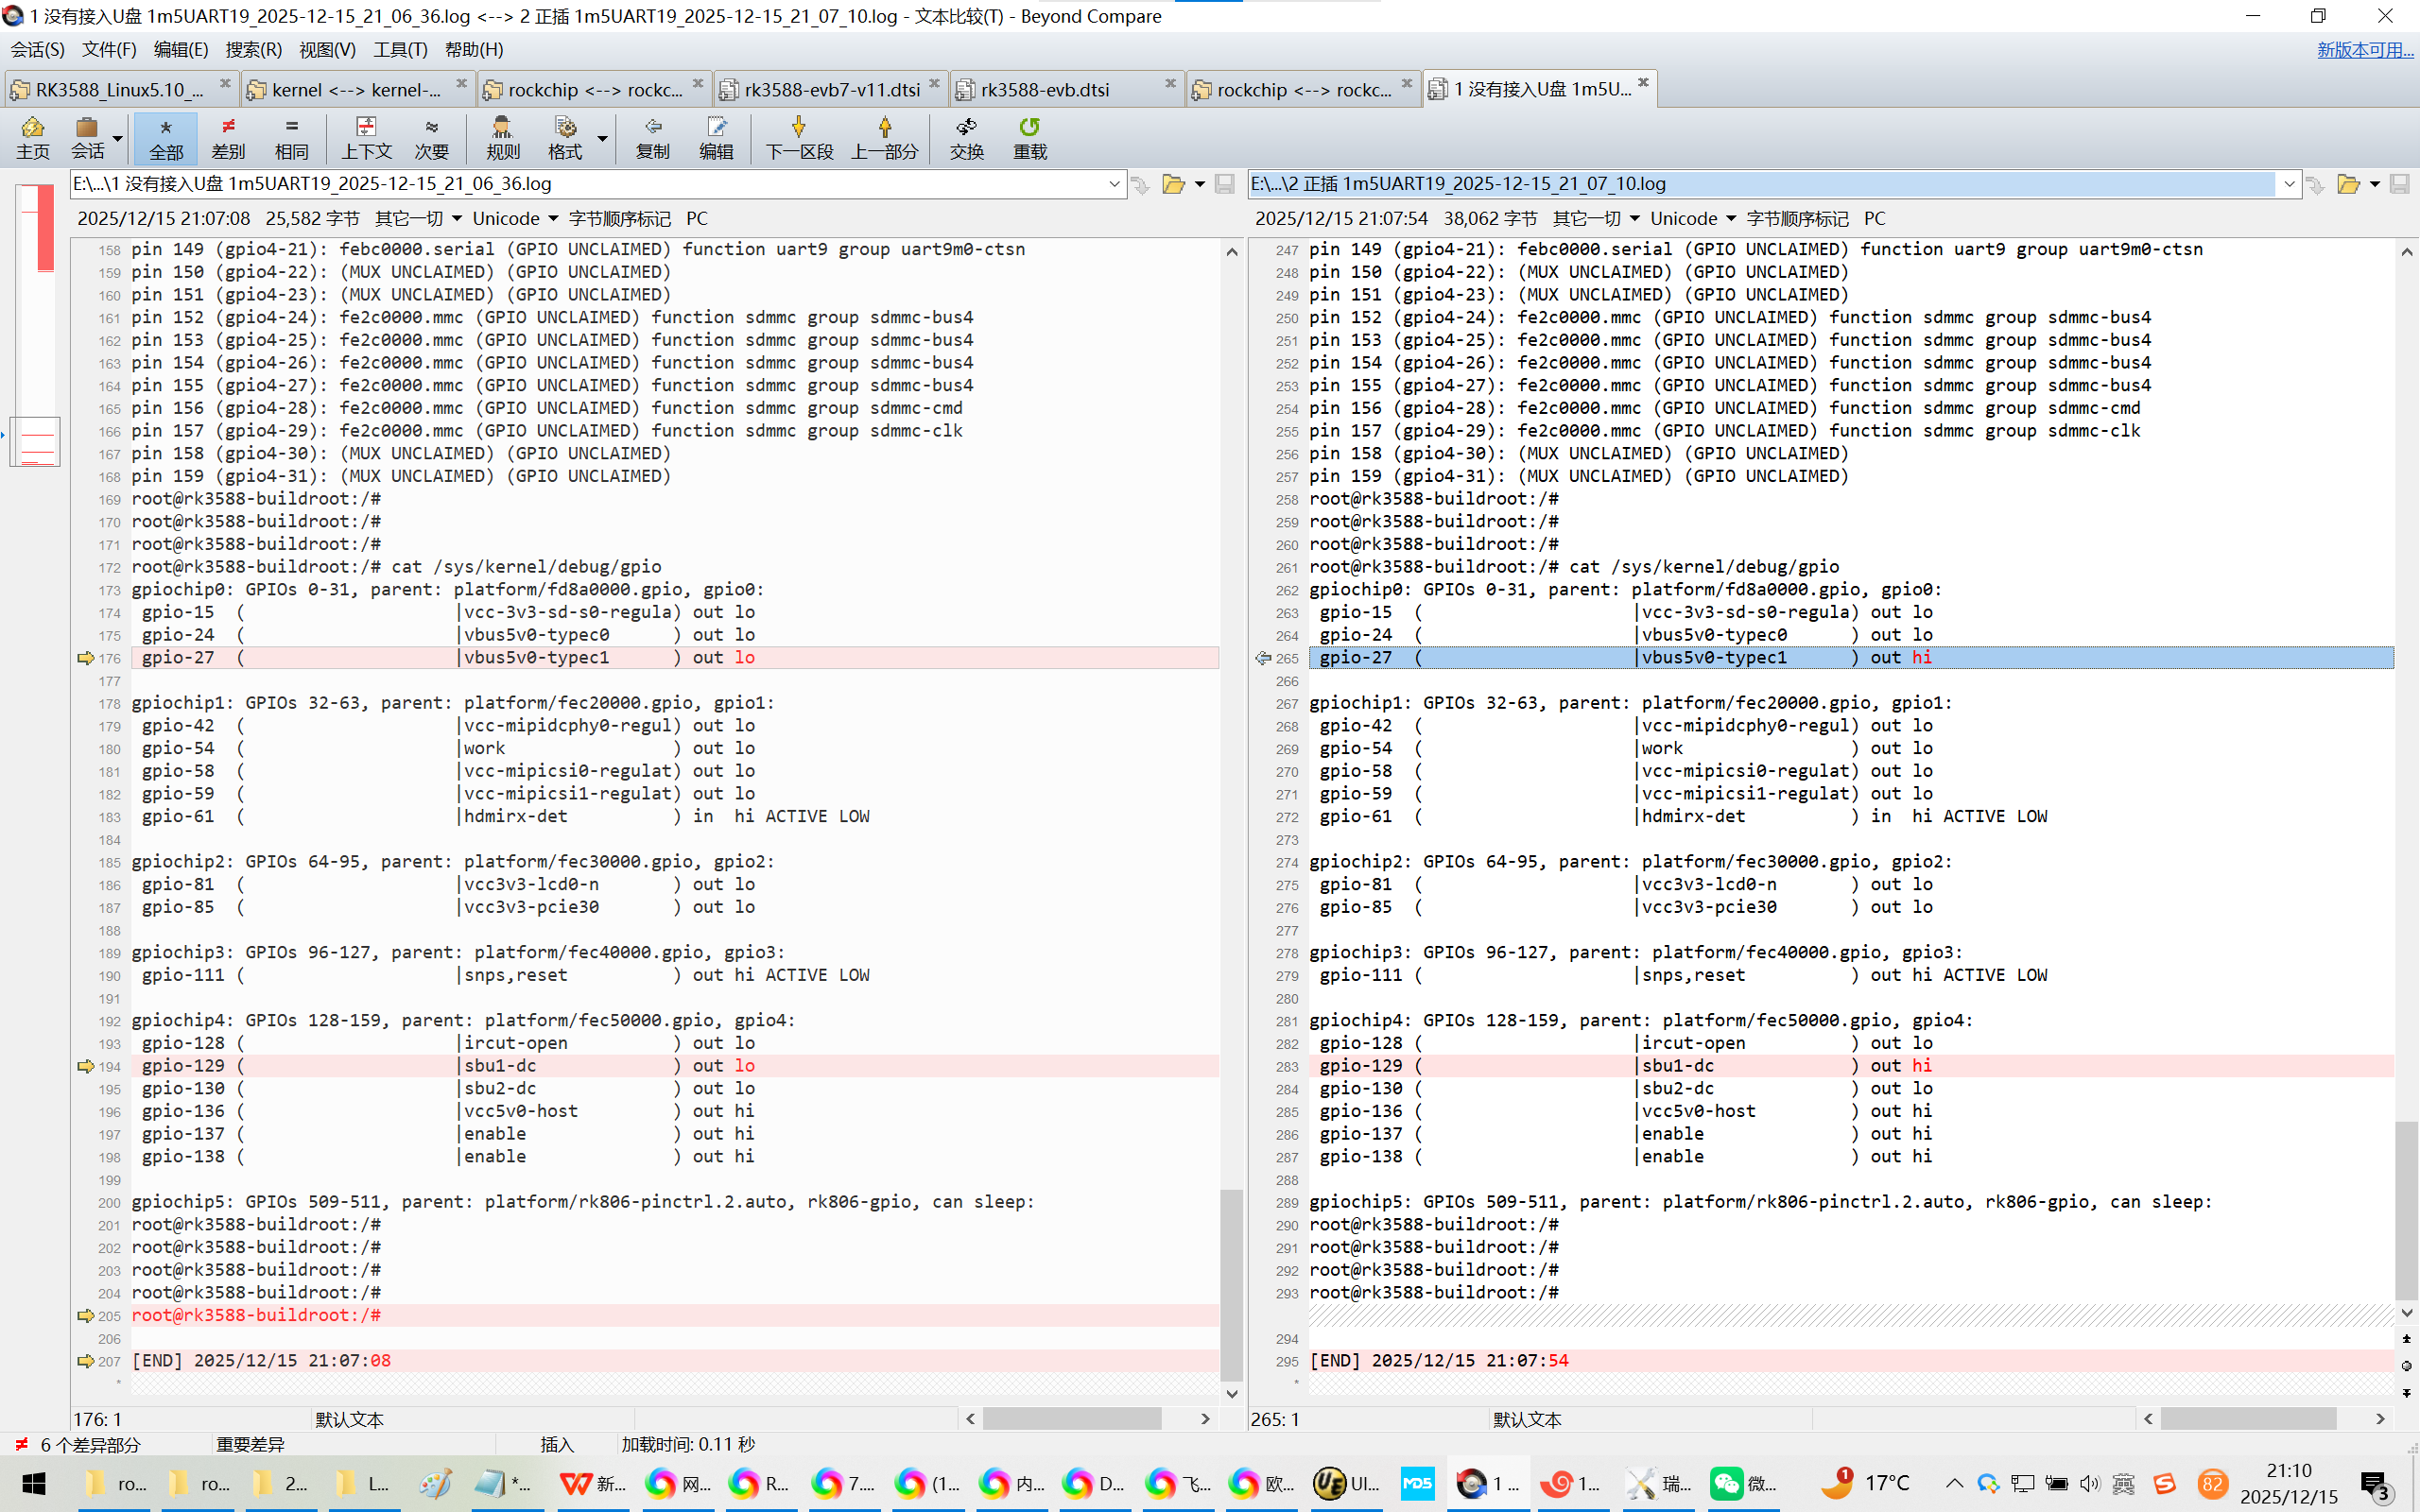The image size is (2420, 1512).
Task: Jump to previous difference section (上一部分)
Action: tap(884, 137)
